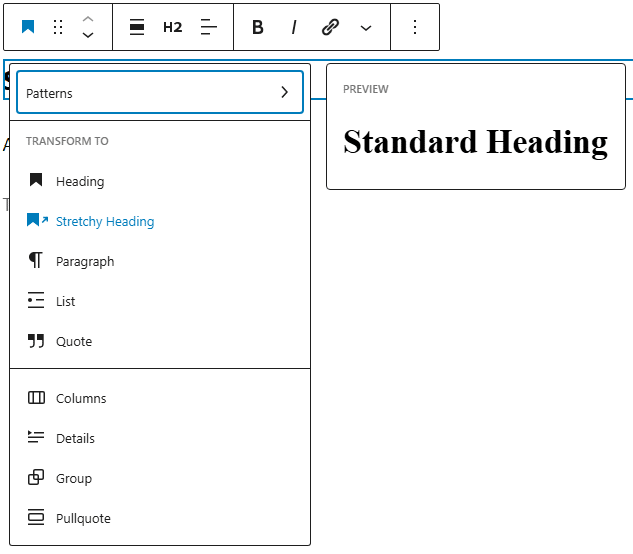Wrap block in a Group
This screenshot has height=554, width=633.
pyautogui.click(x=160, y=478)
